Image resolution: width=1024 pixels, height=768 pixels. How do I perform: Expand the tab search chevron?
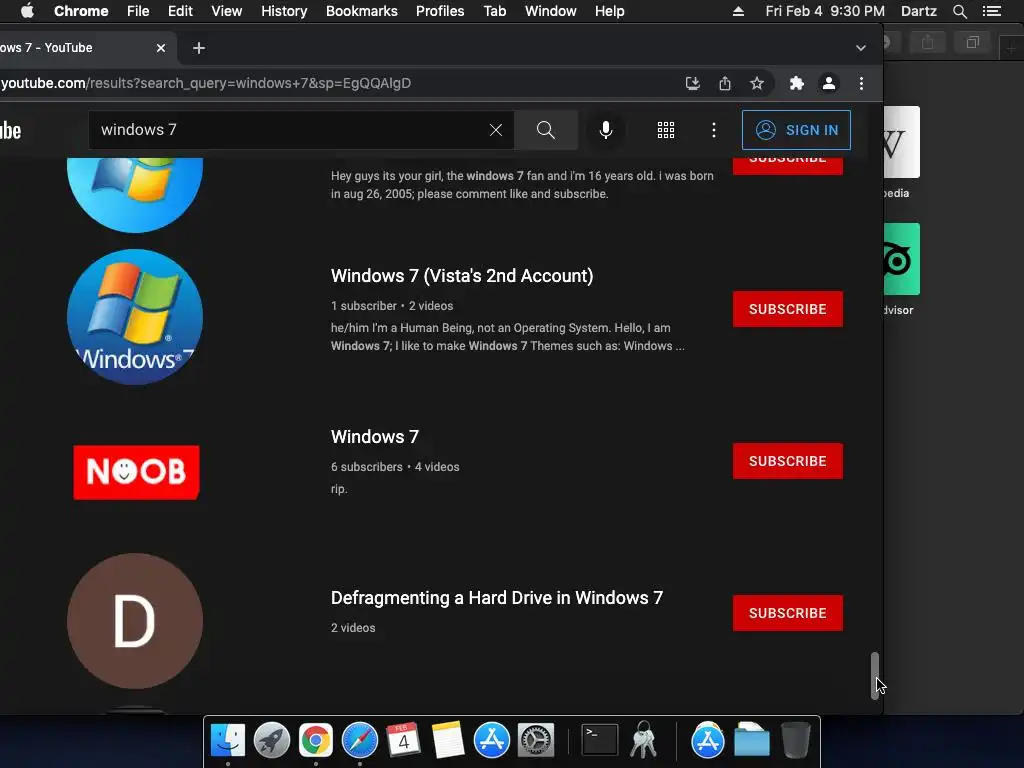[x=861, y=48]
